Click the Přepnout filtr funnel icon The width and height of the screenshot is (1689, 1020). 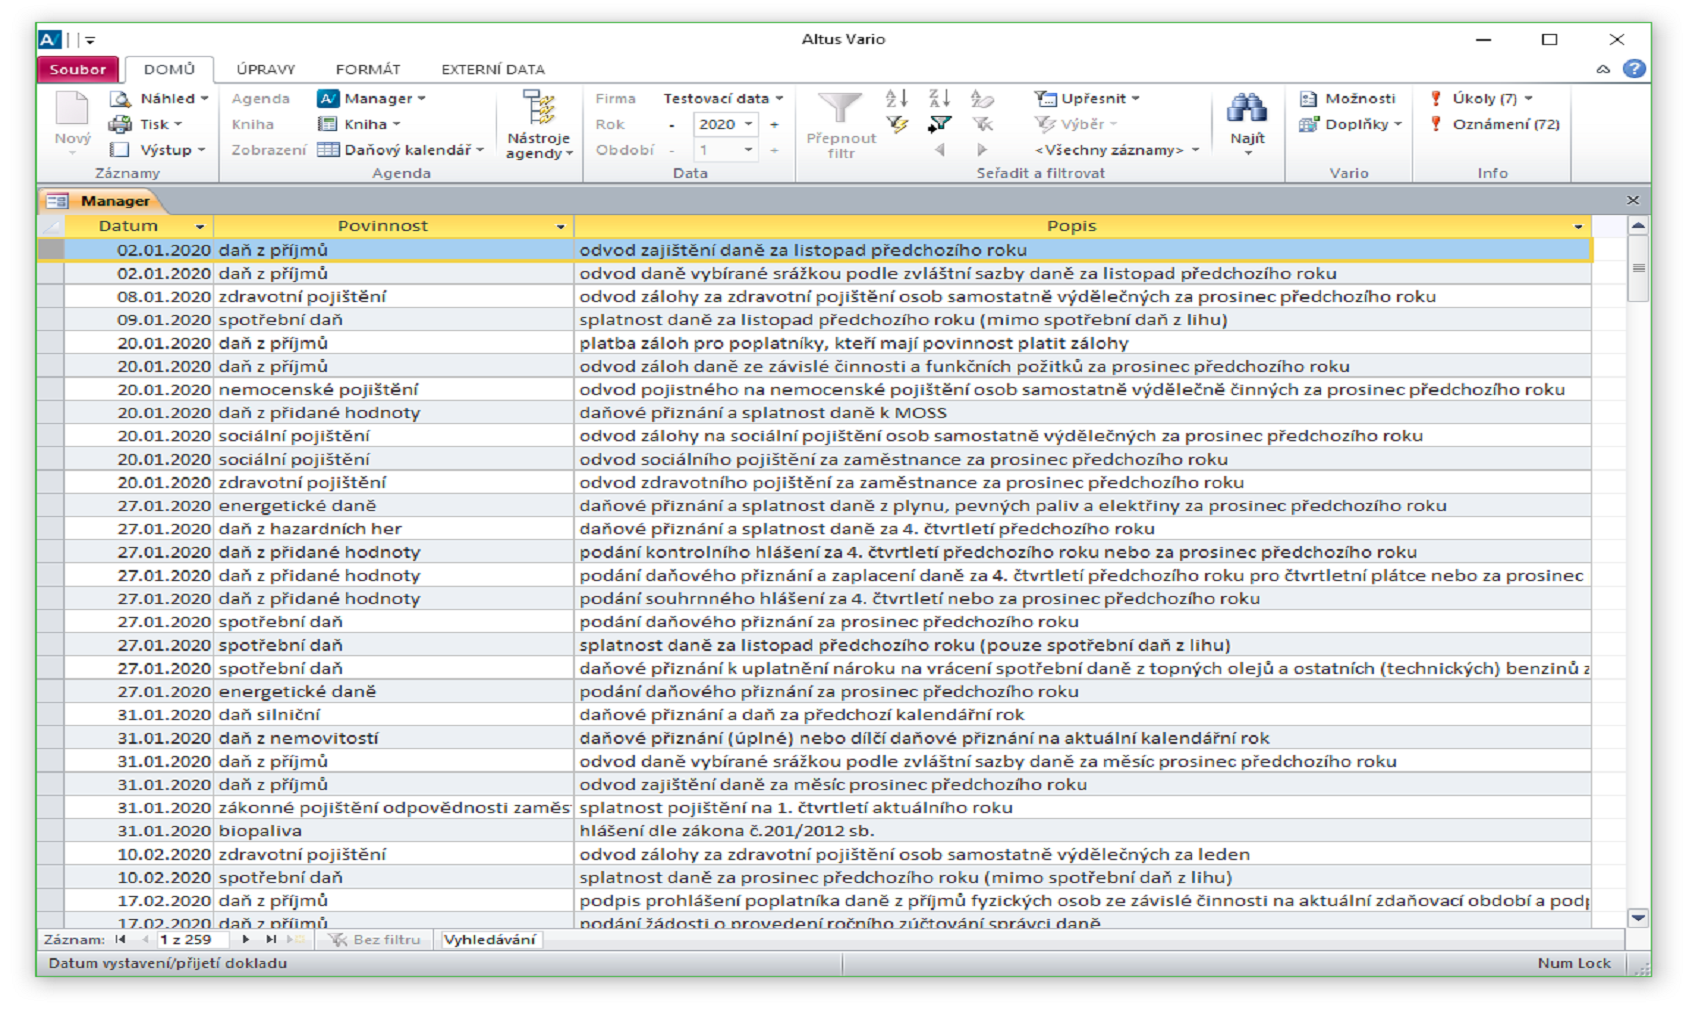[840, 108]
